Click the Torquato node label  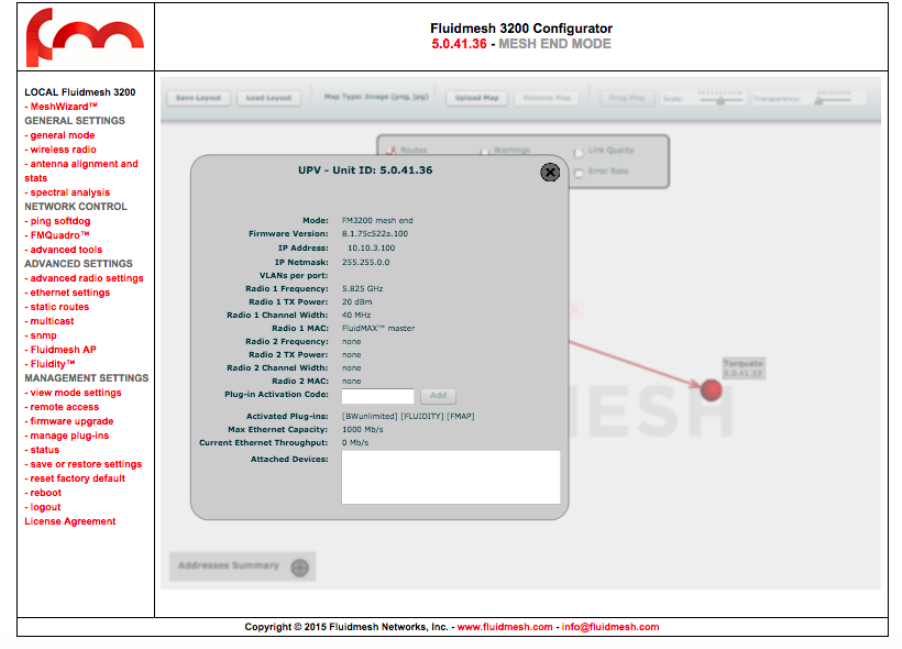point(743,368)
